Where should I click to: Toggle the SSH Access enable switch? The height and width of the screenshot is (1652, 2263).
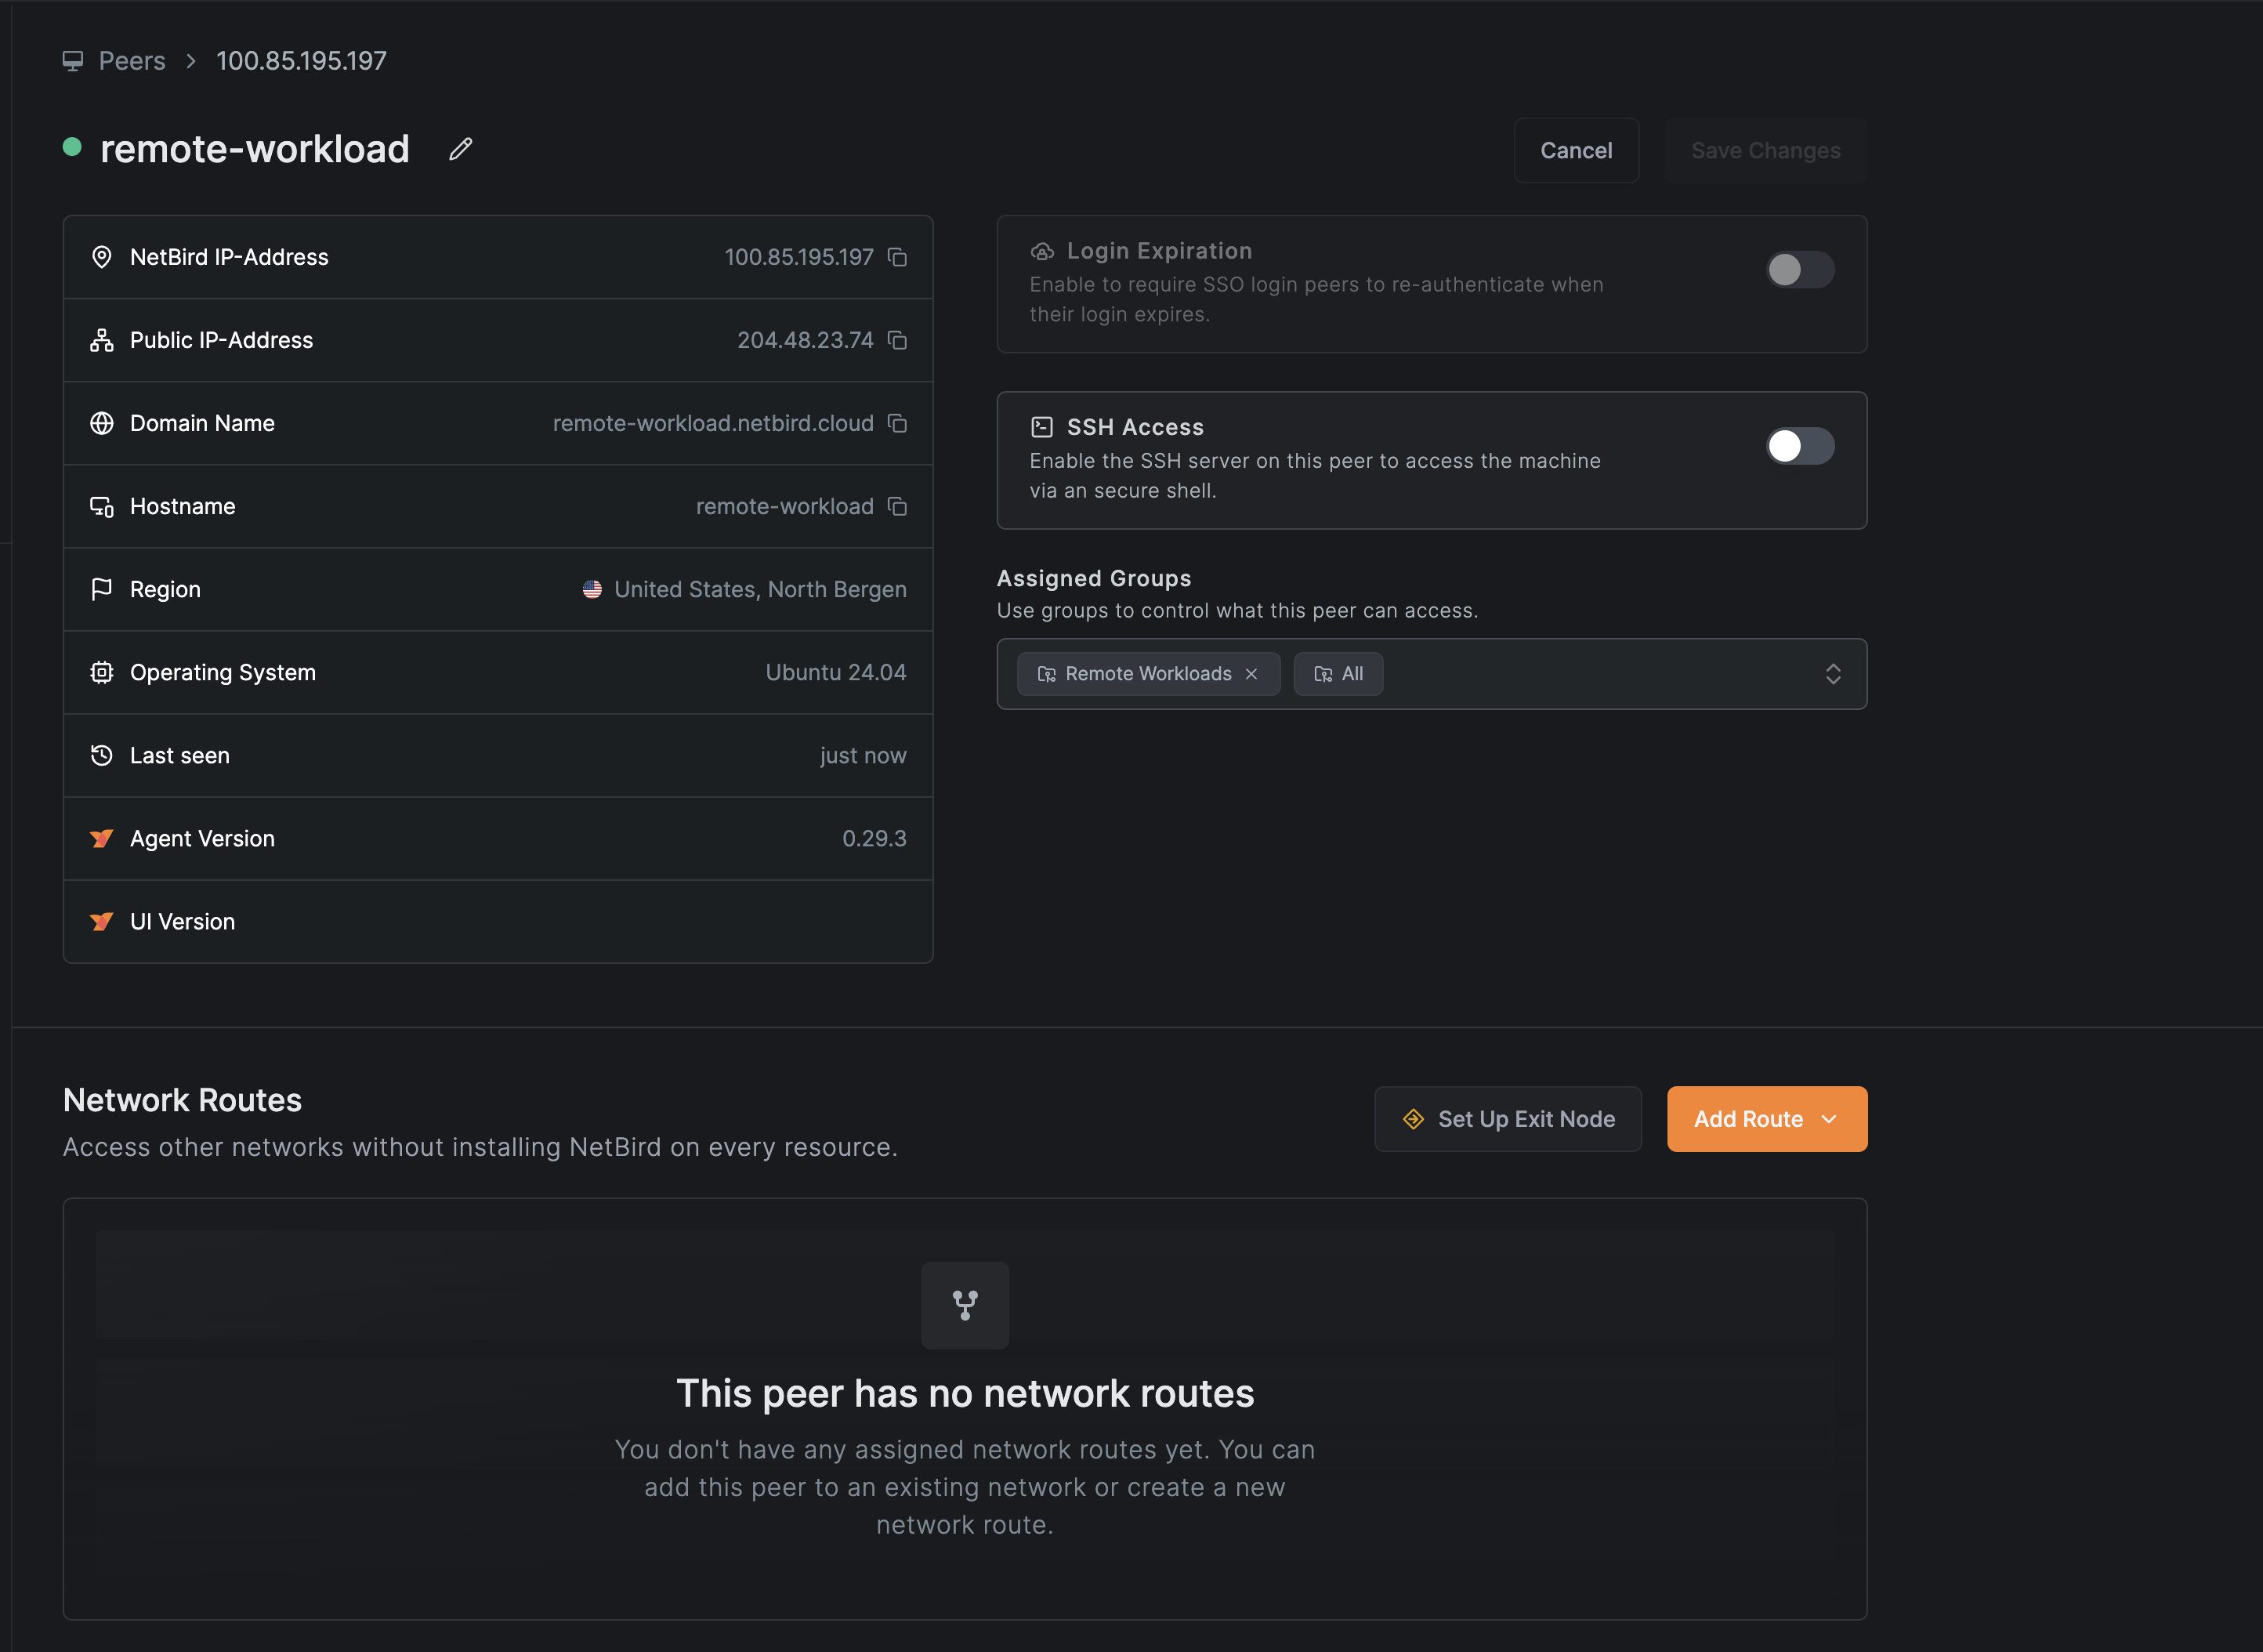pyautogui.click(x=1799, y=443)
